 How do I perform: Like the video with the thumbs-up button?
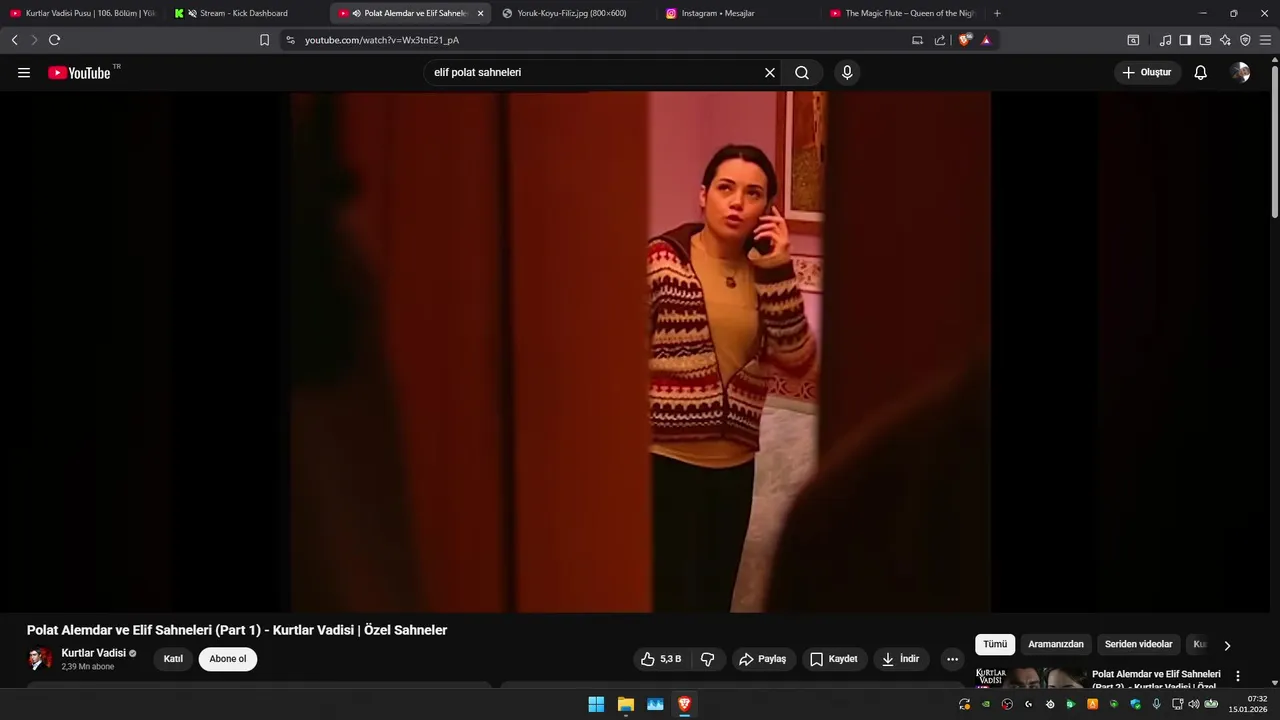[x=661, y=659]
